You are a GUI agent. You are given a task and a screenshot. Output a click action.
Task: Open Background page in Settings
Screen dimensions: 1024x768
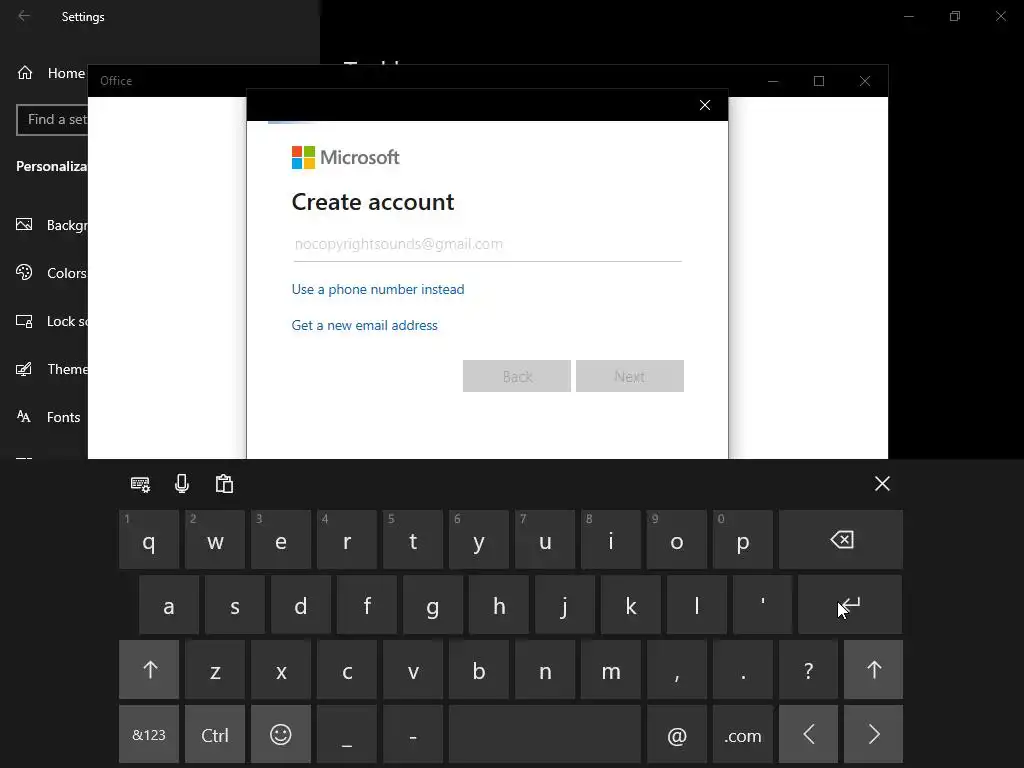coord(51,225)
